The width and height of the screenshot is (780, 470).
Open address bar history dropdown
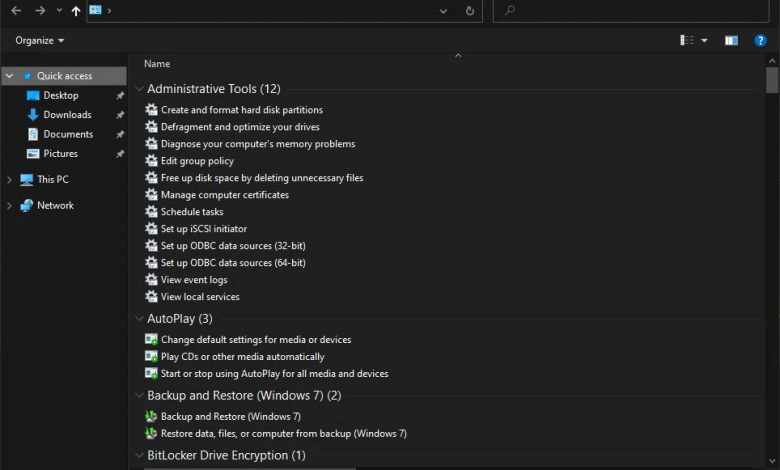tap(443, 11)
